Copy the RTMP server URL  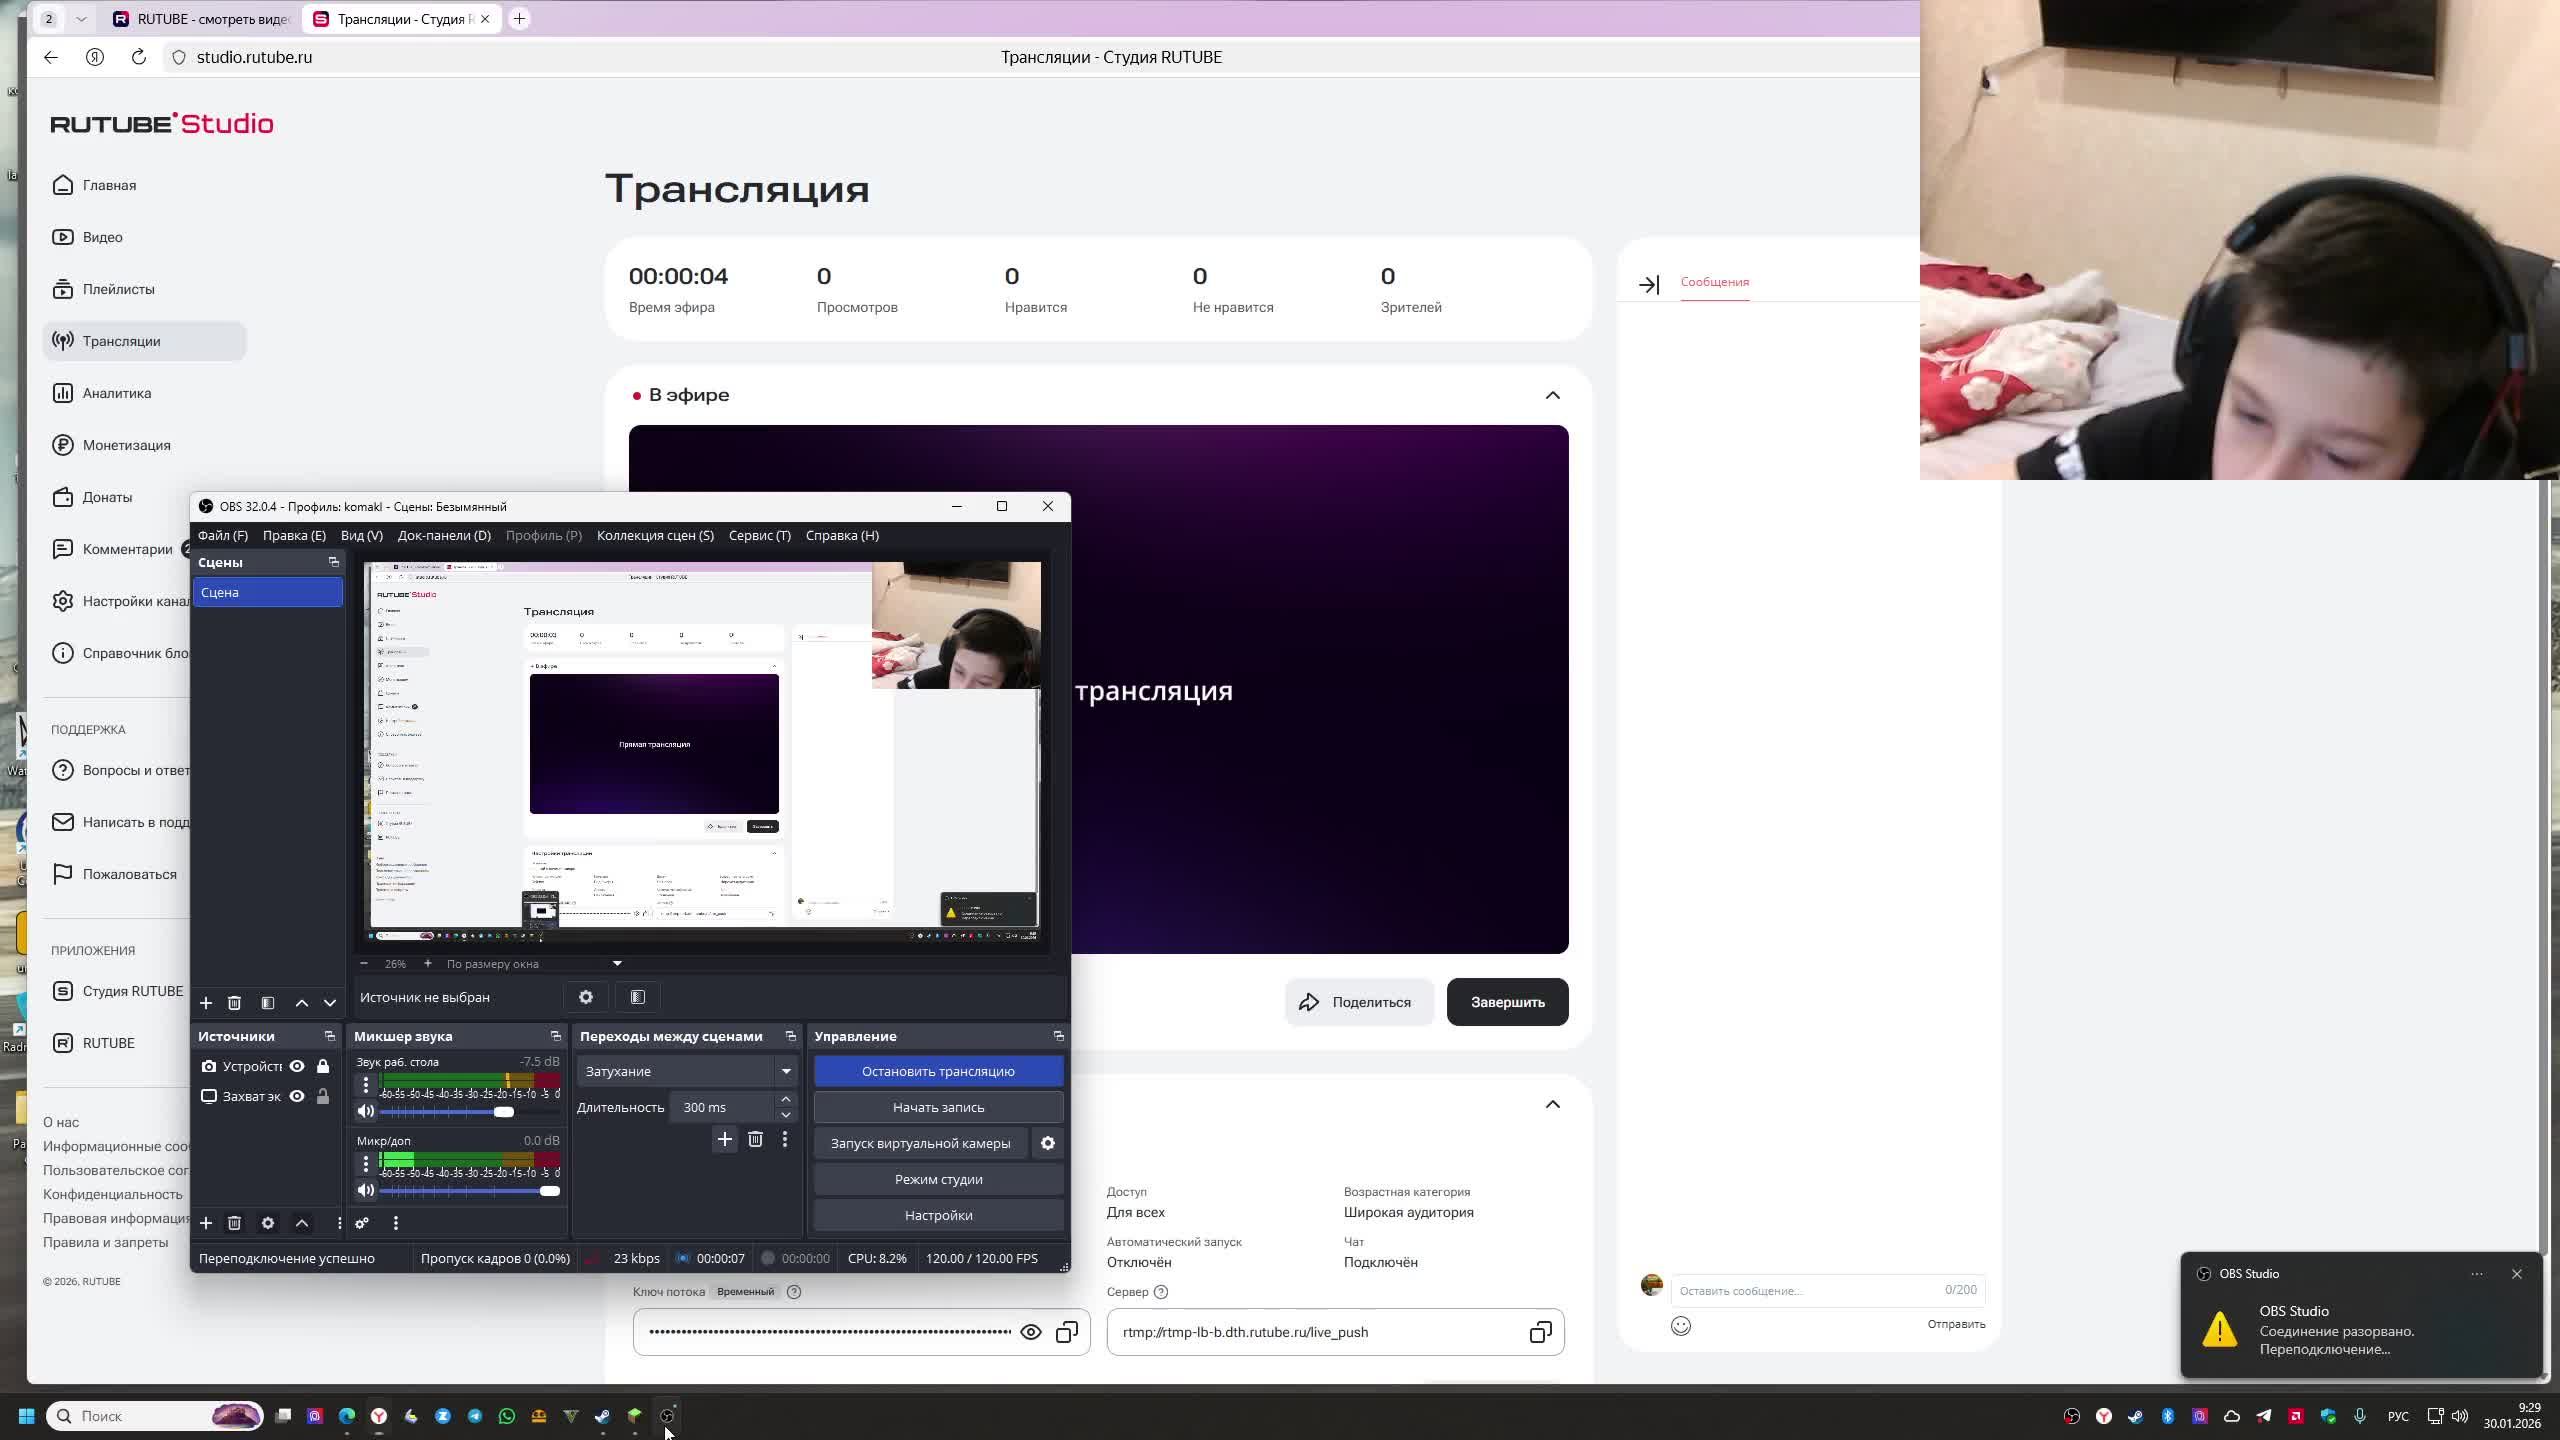click(x=1540, y=1332)
